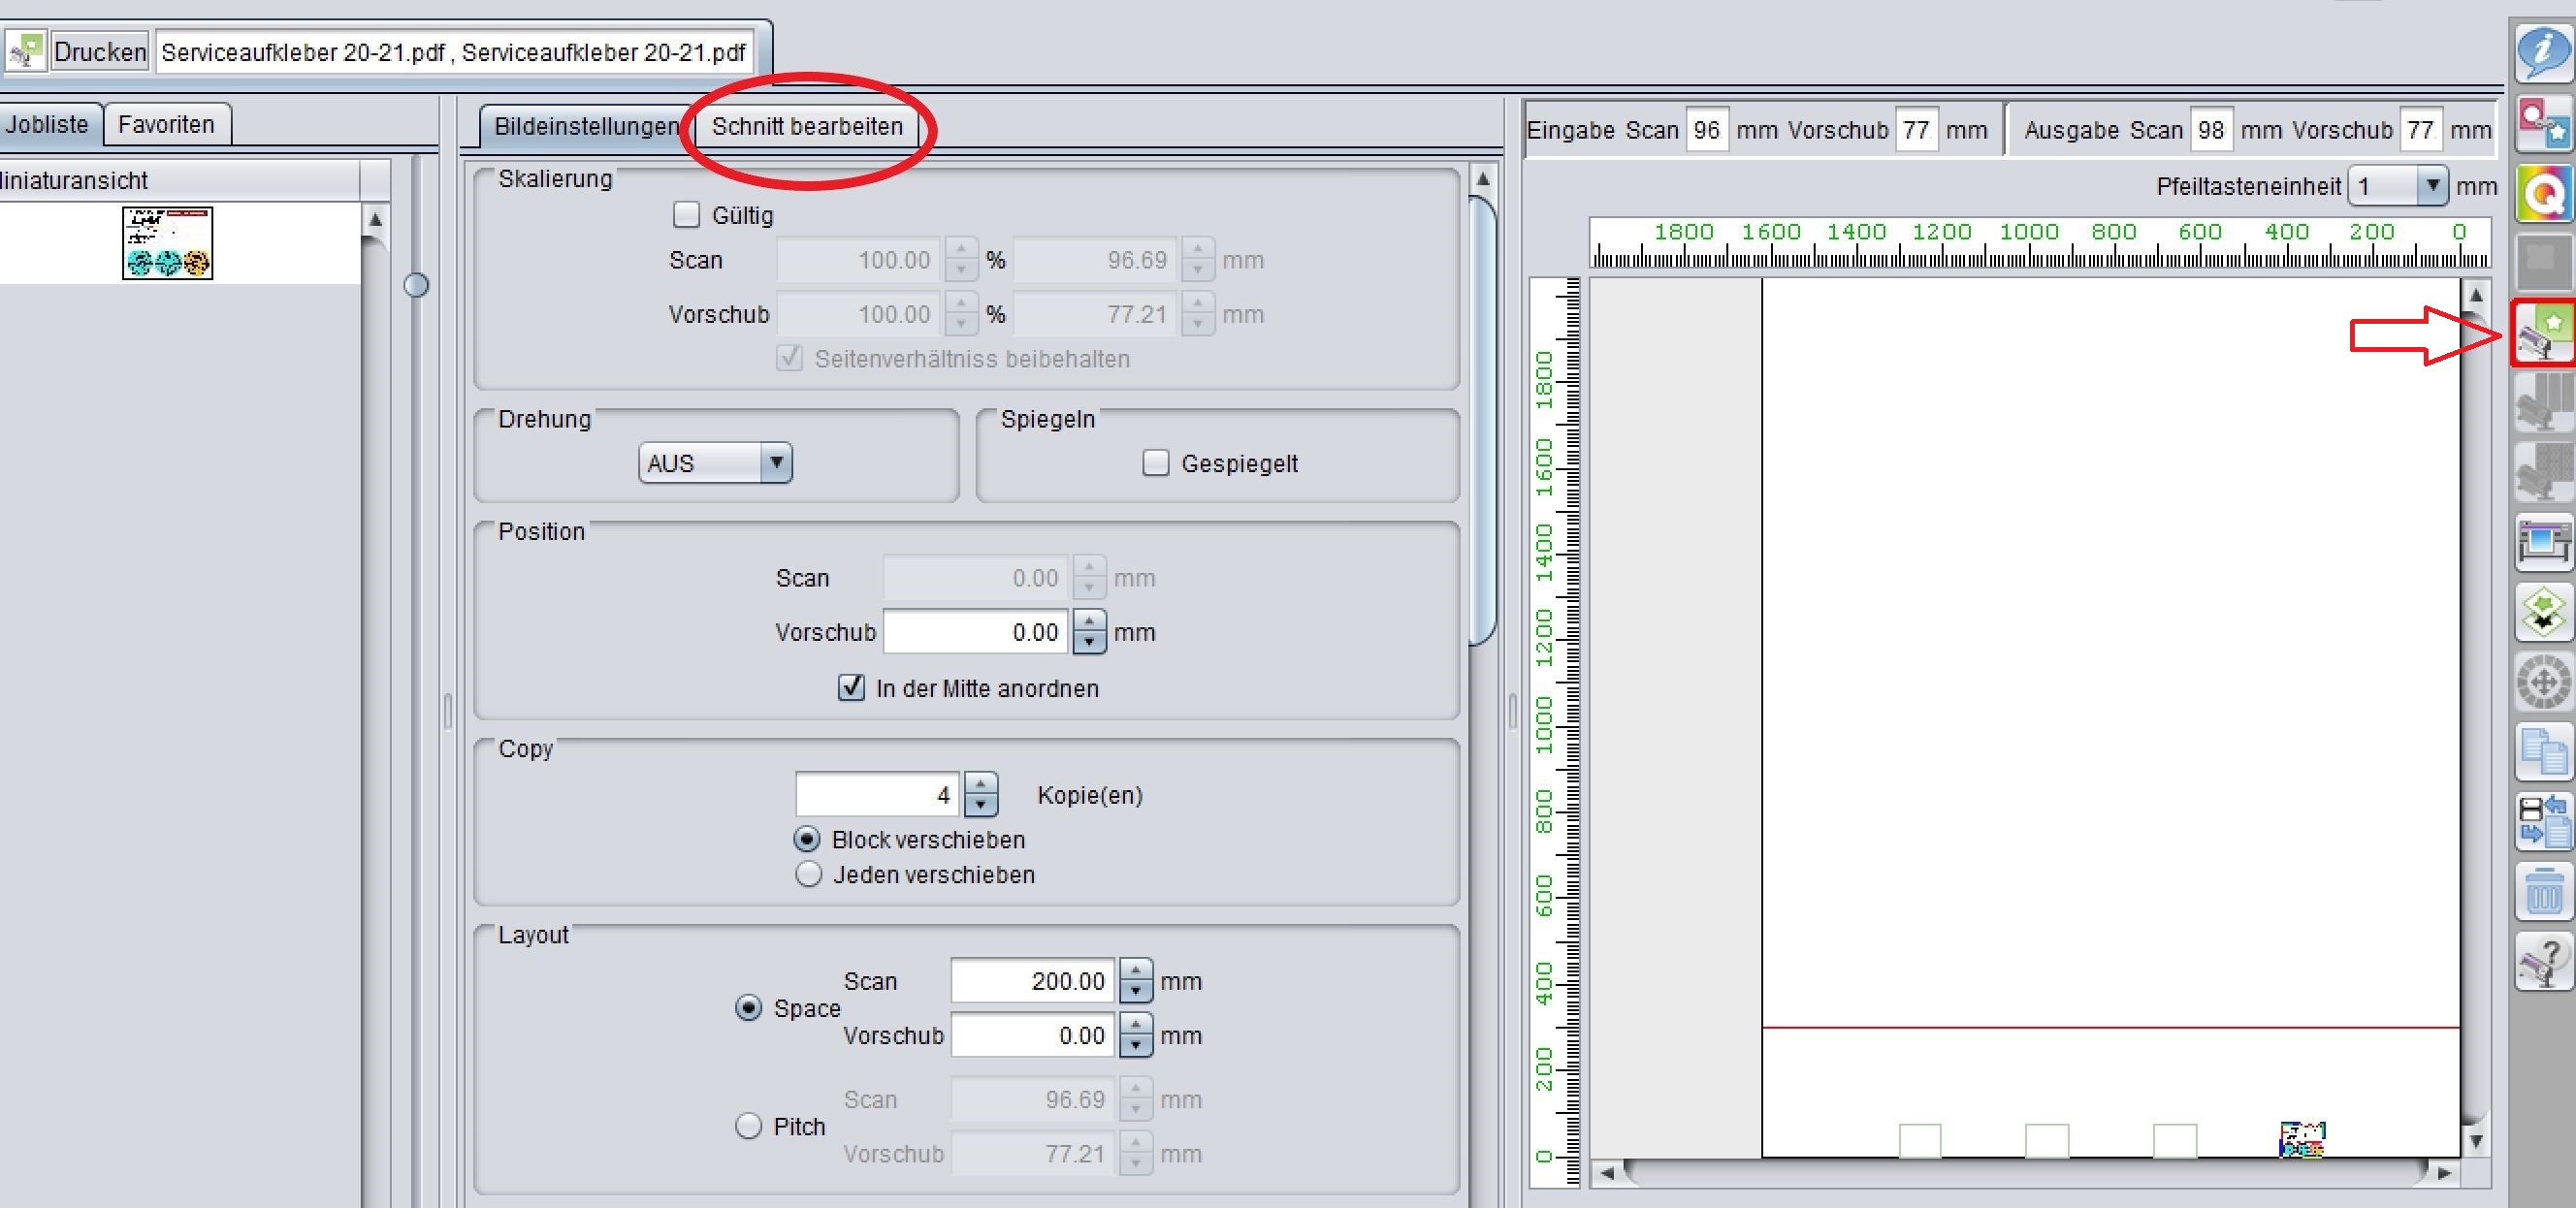Select the Serviceaufkleber job thumbnail

point(167,243)
